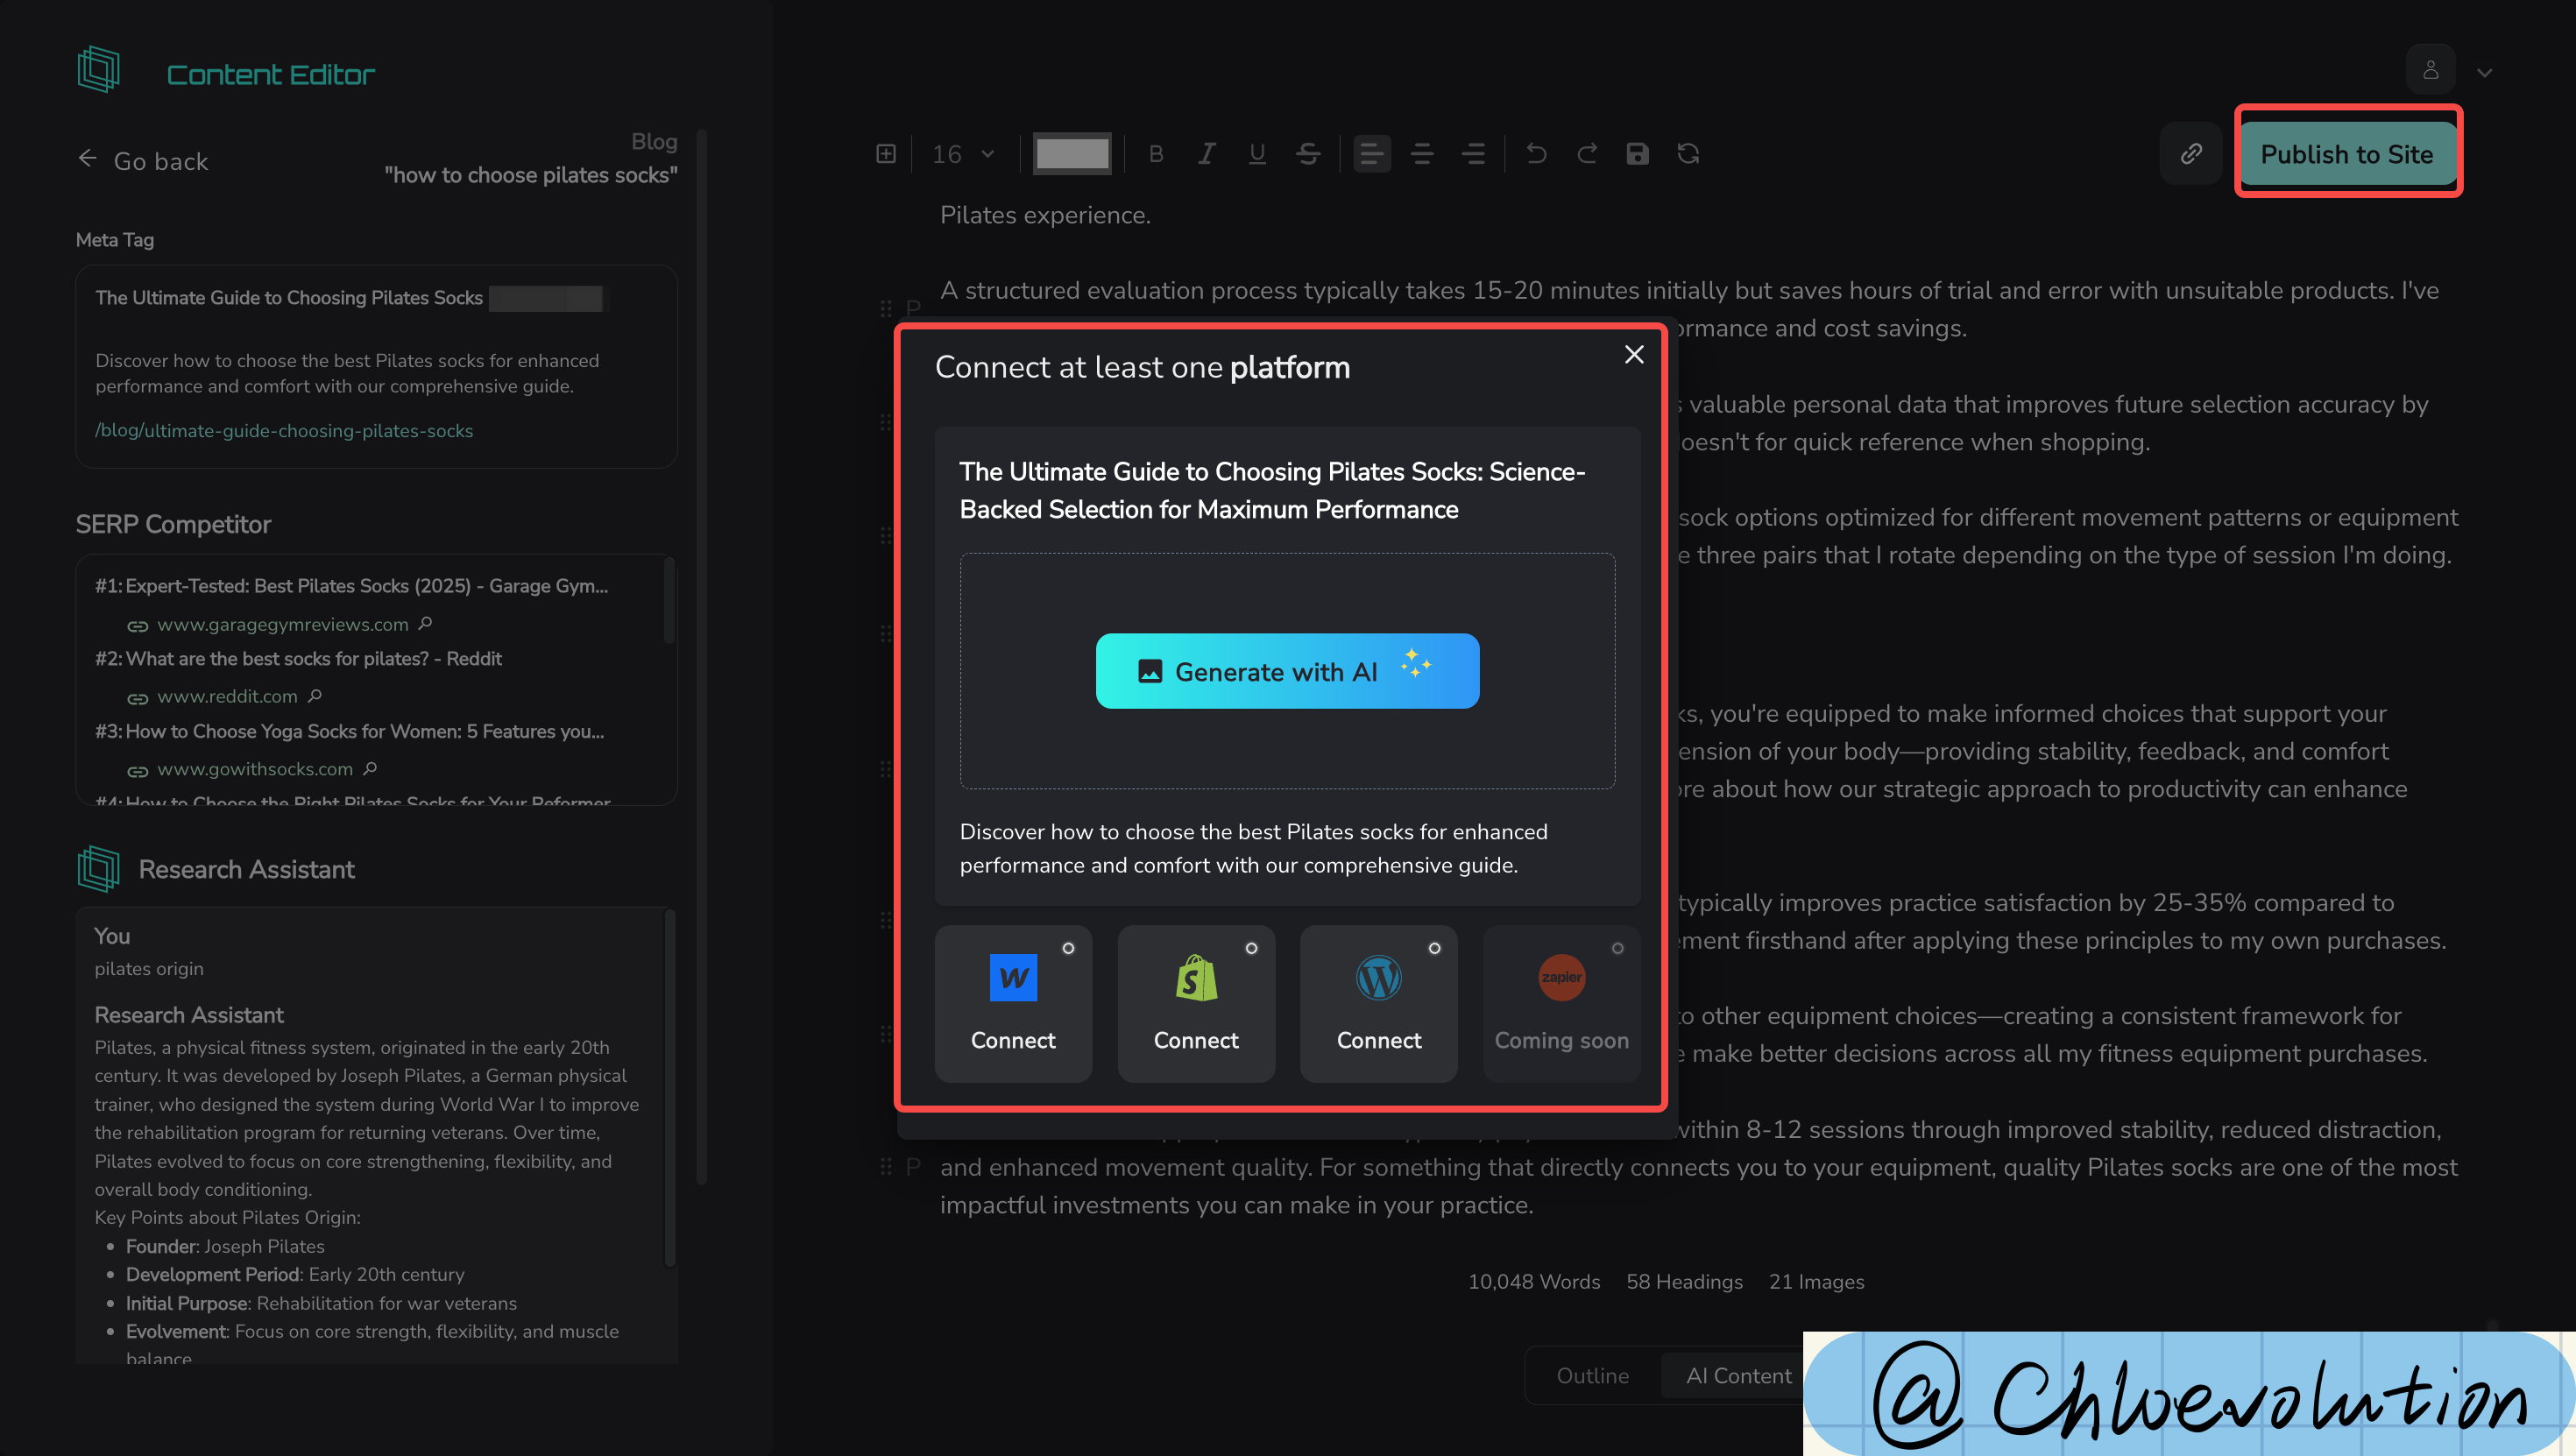This screenshot has width=2576, height=1456.
Task: Open www.gowithsocks.com competitor link
Action: [x=255, y=770]
